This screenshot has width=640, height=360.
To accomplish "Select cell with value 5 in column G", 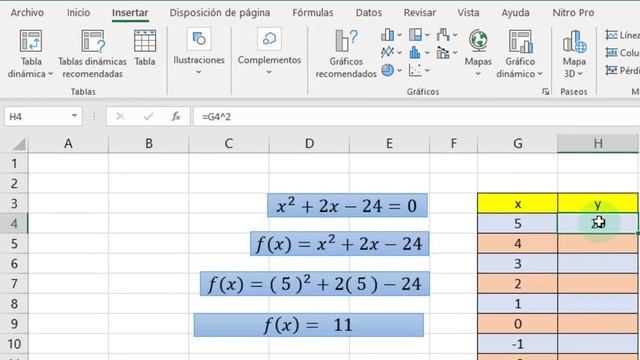I will tap(518, 224).
